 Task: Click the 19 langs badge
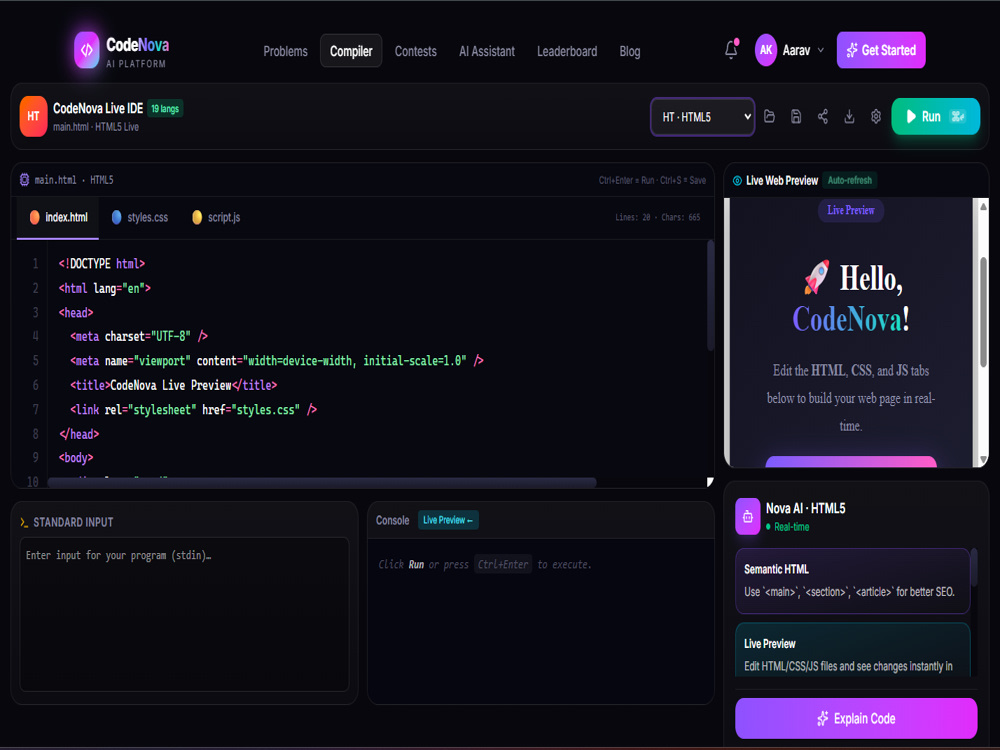point(165,108)
